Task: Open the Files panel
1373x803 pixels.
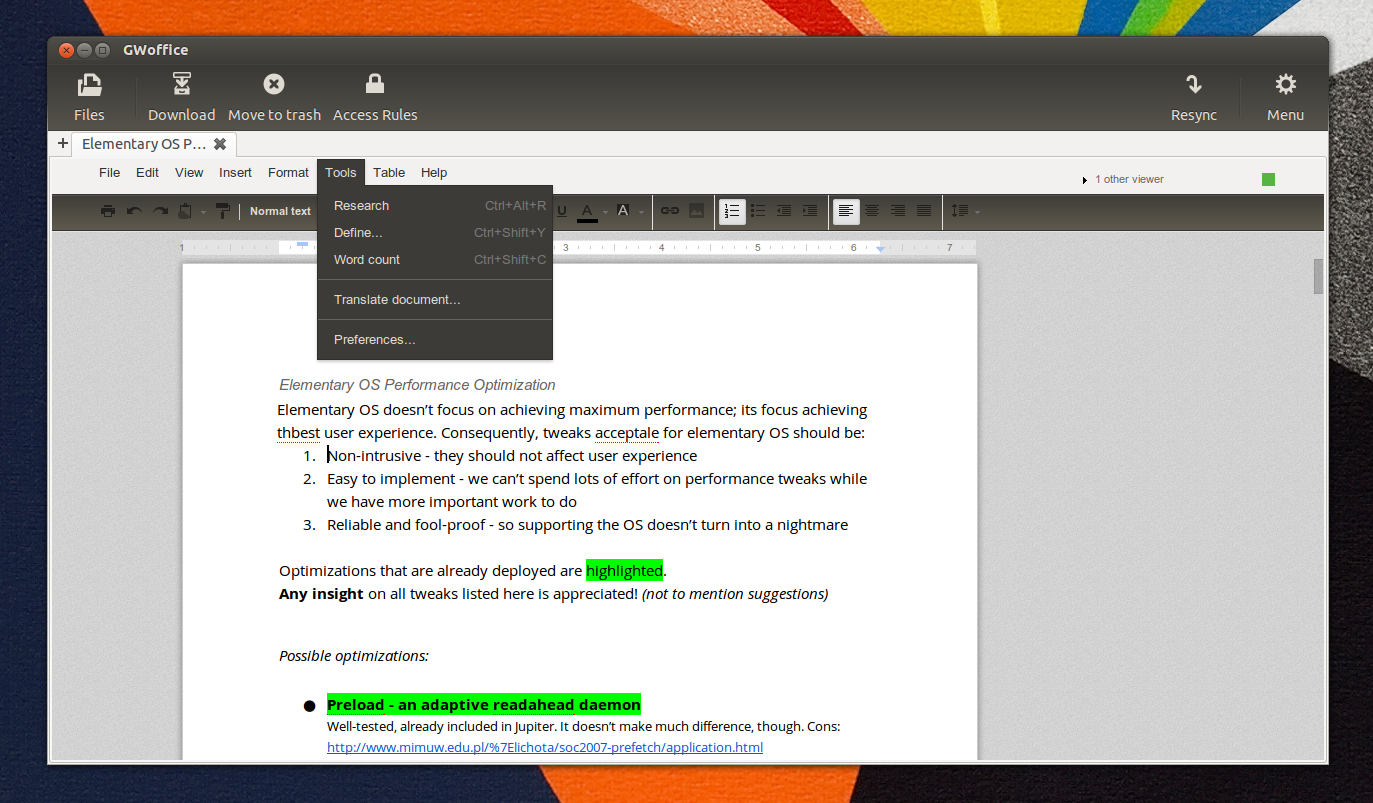Action: click(x=89, y=98)
